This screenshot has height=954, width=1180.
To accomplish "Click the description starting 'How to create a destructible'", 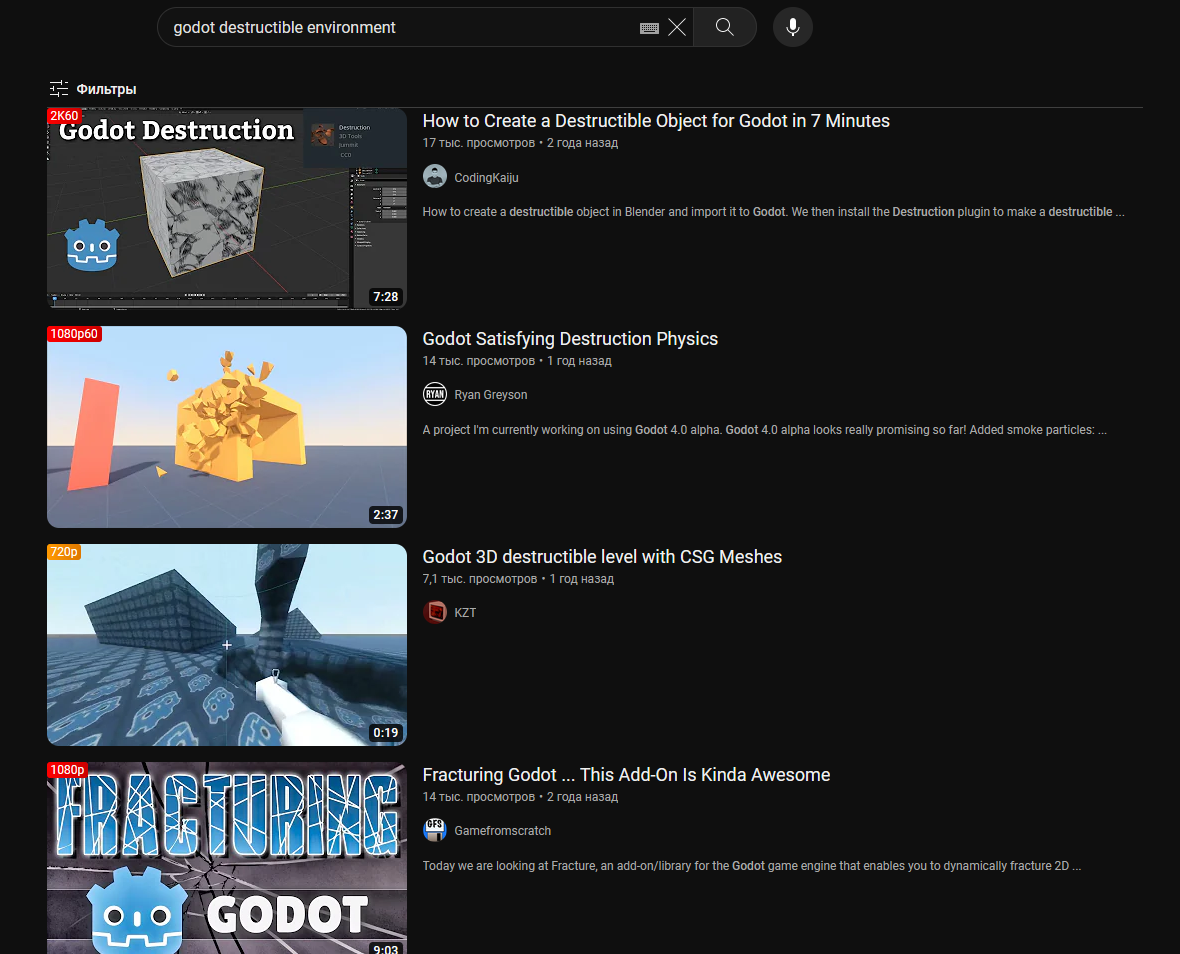I will coord(774,212).
